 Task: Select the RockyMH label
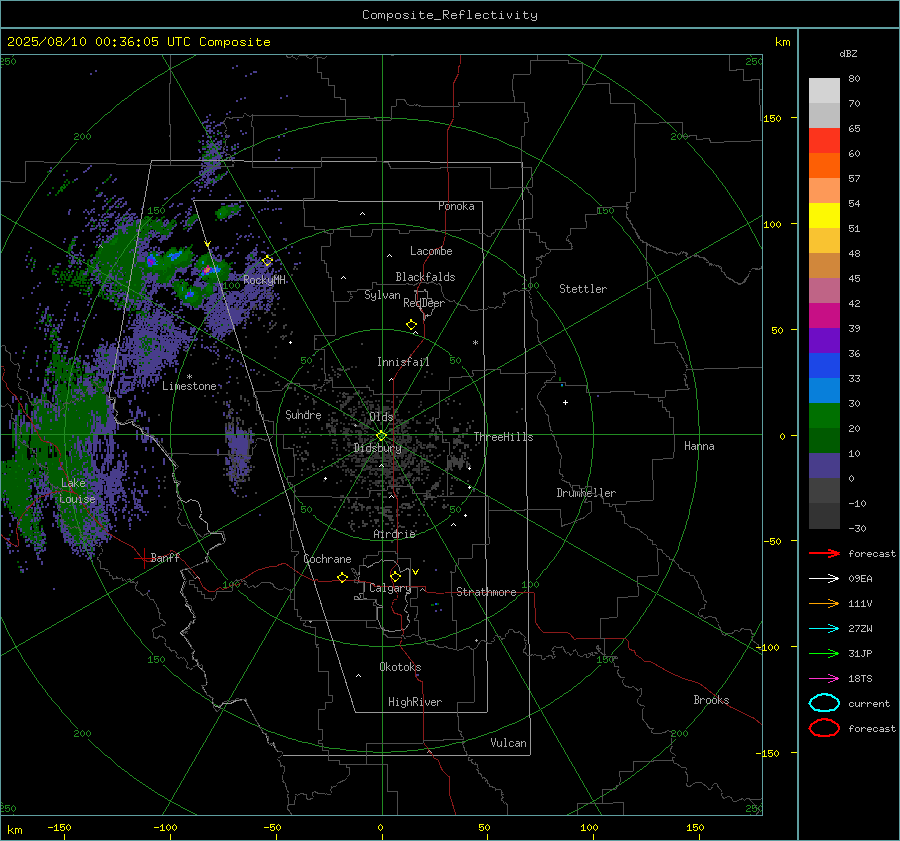click(x=264, y=280)
